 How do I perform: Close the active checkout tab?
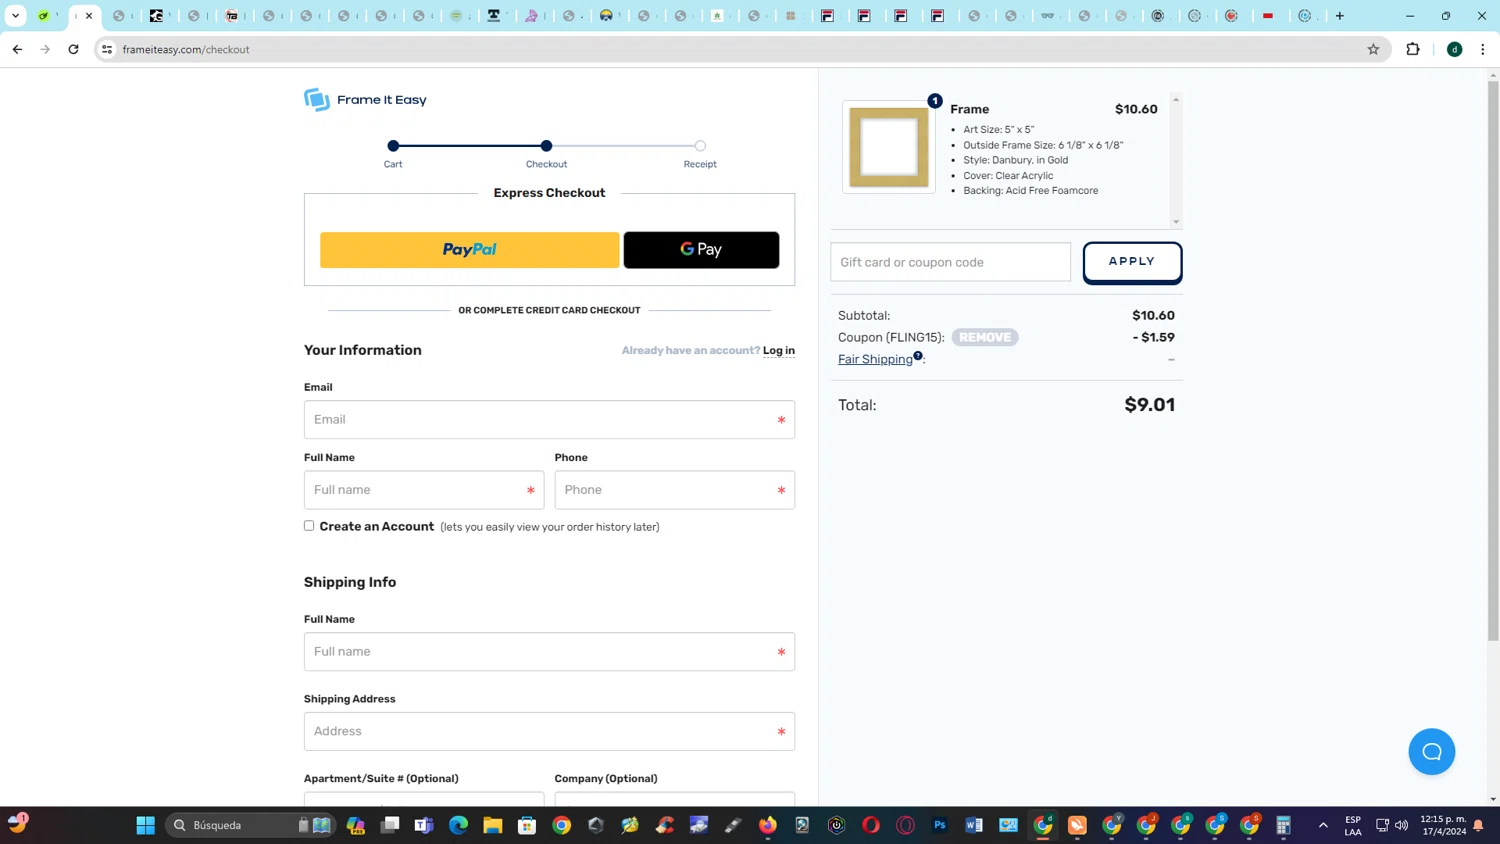(x=89, y=16)
